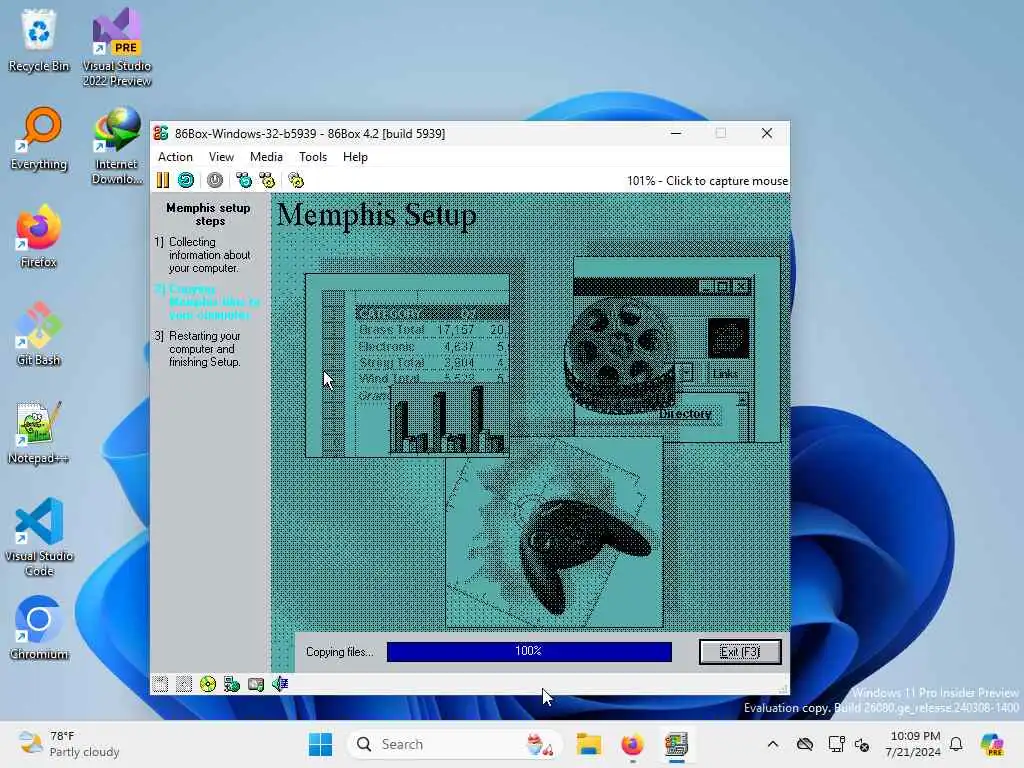This screenshot has height=768, width=1024.
Task: Open Internet Download Manager desktop icon
Action: (x=117, y=146)
